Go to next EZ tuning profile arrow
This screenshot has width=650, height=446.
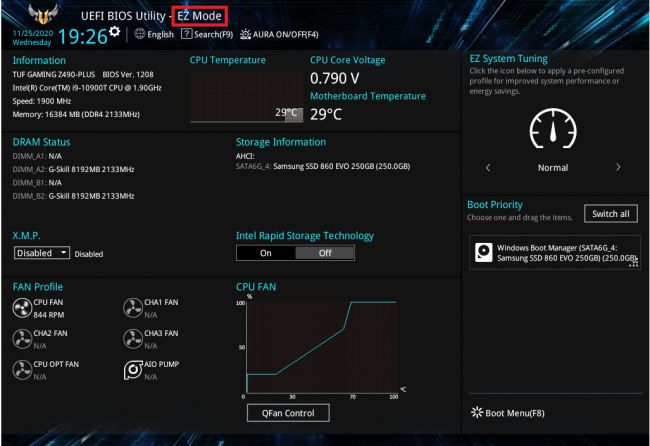618,167
